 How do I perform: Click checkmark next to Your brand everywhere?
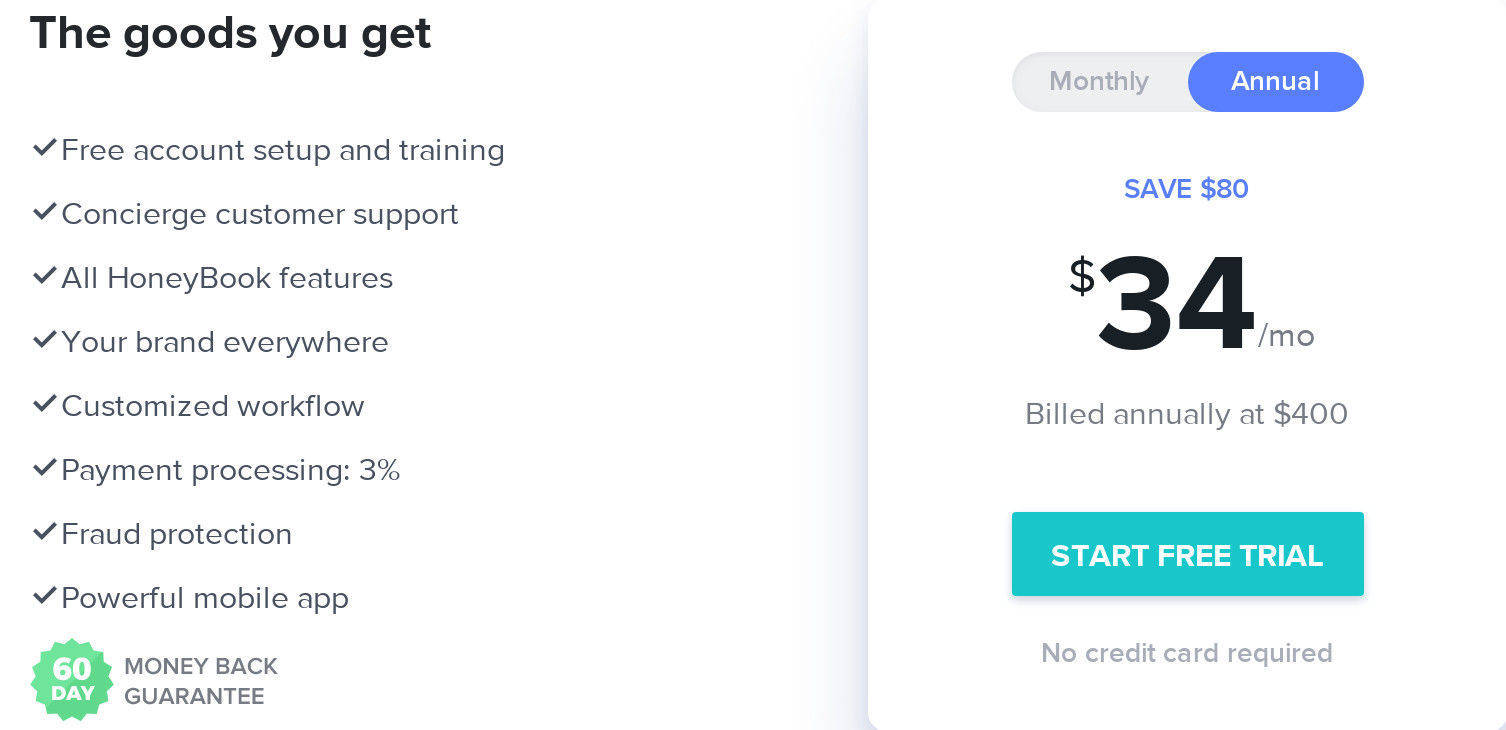pyautogui.click(x=44, y=341)
